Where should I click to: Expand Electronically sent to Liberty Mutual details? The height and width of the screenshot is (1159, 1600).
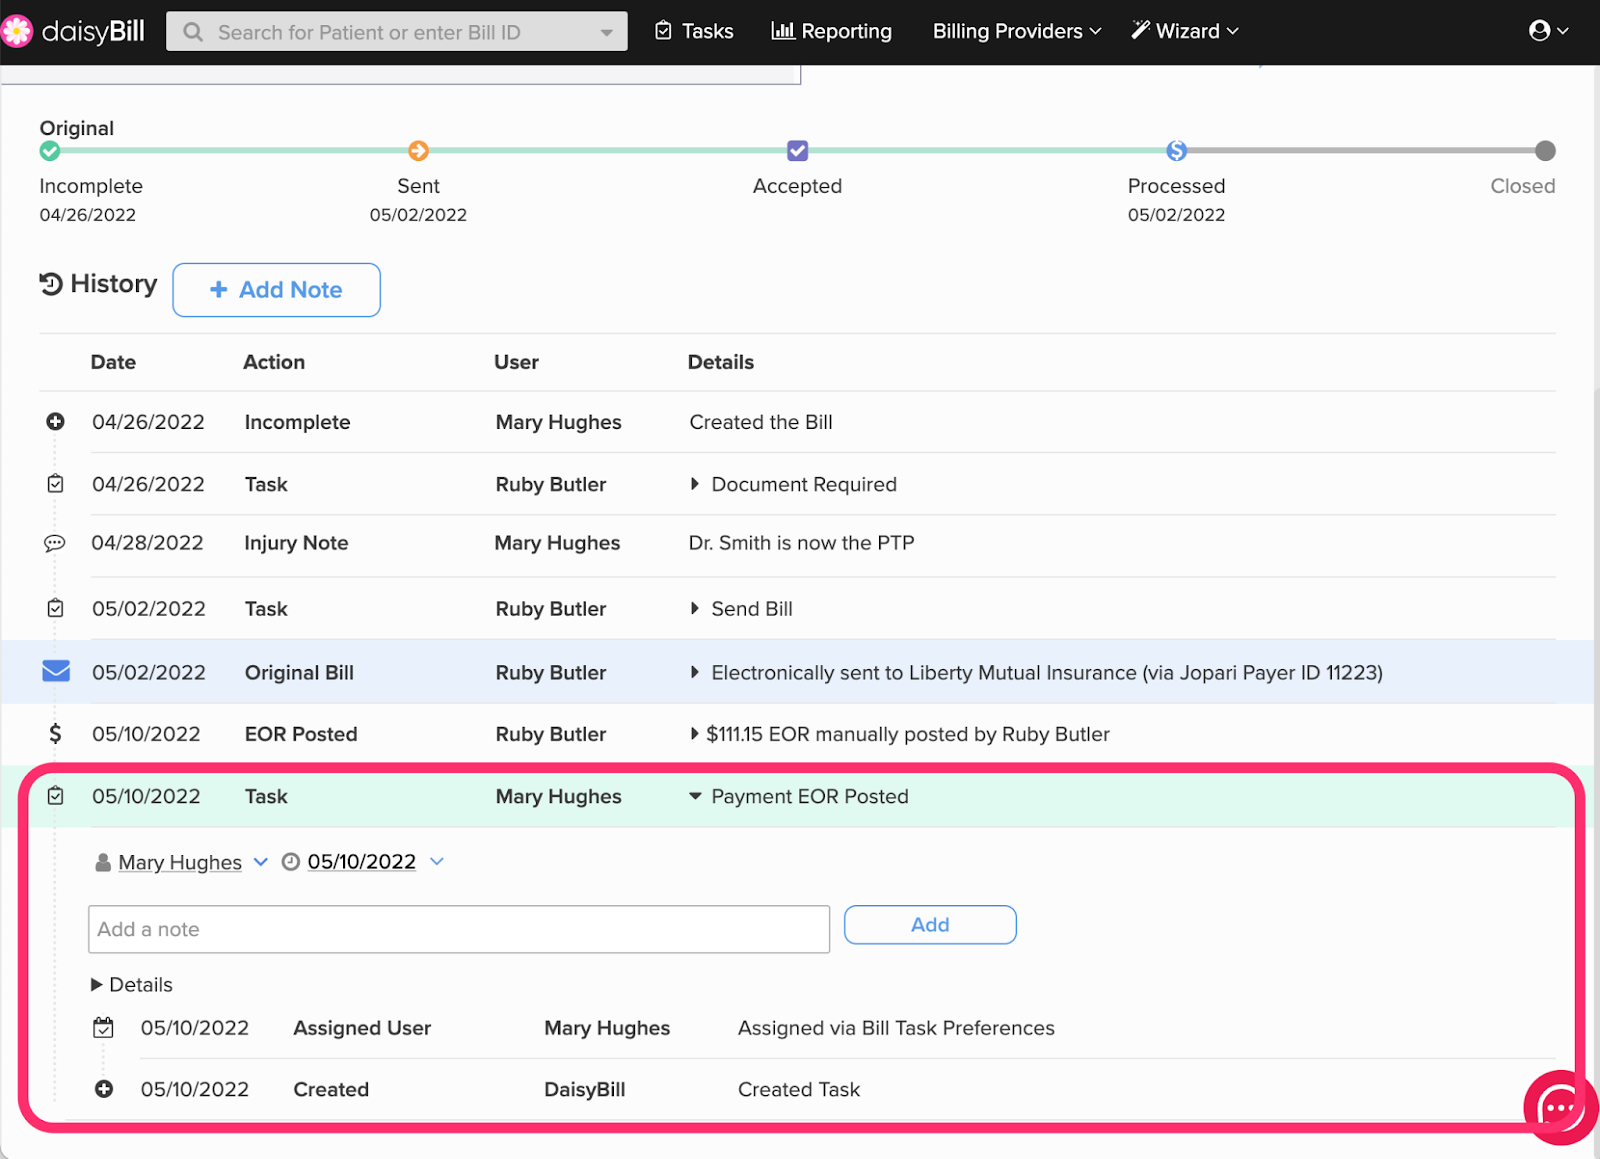point(695,672)
